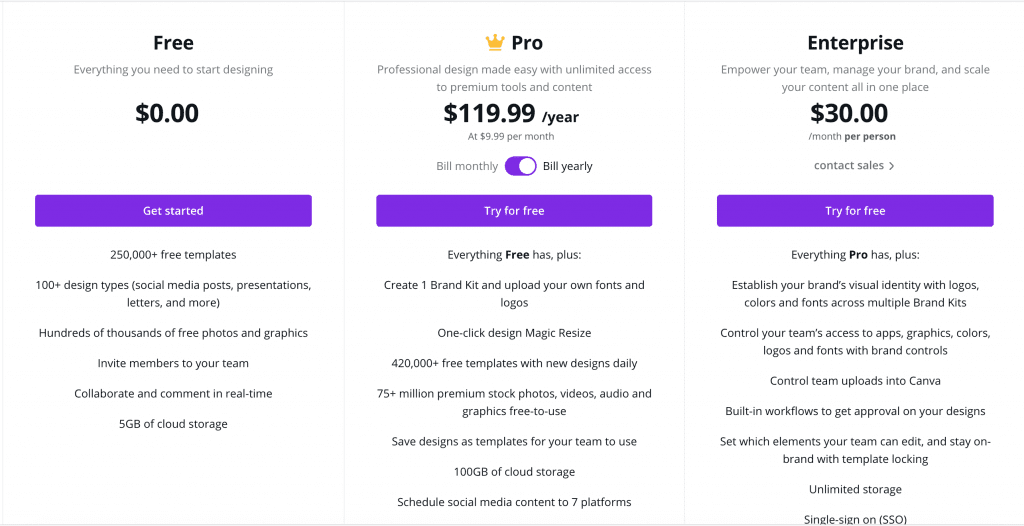The image size is (1024, 526).
Task: Toggle the Bill monthly/yearly switch
Action: click(520, 166)
